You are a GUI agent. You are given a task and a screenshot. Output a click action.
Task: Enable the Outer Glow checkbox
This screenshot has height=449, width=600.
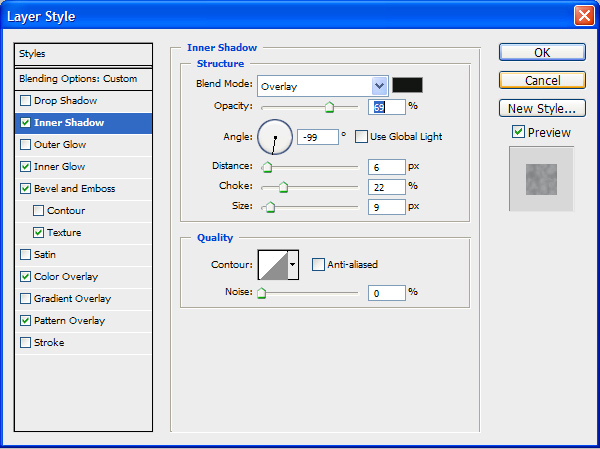25,145
